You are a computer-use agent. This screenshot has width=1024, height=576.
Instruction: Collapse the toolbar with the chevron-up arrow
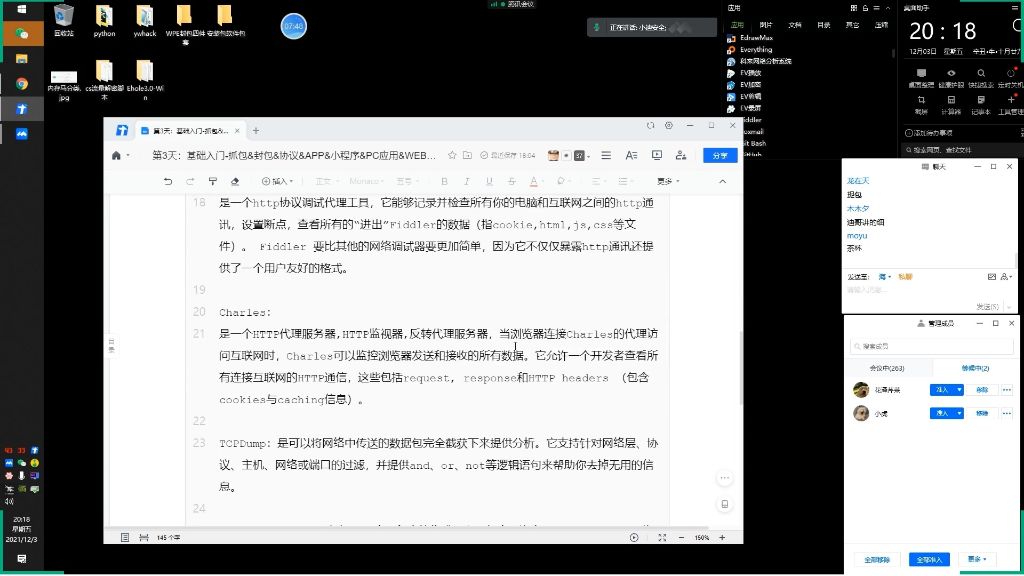[722, 181]
